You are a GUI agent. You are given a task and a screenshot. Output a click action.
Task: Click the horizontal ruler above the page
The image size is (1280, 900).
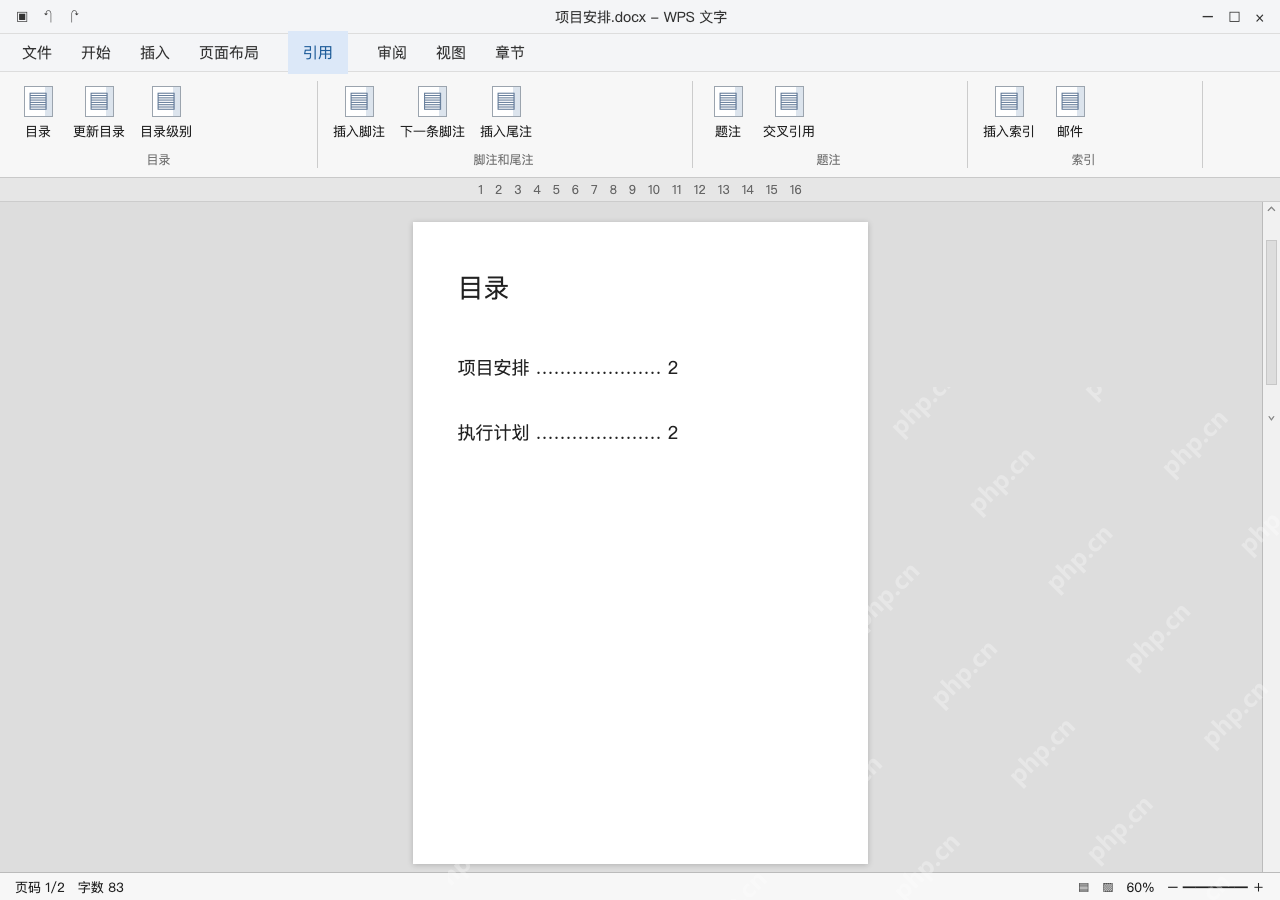tap(640, 190)
